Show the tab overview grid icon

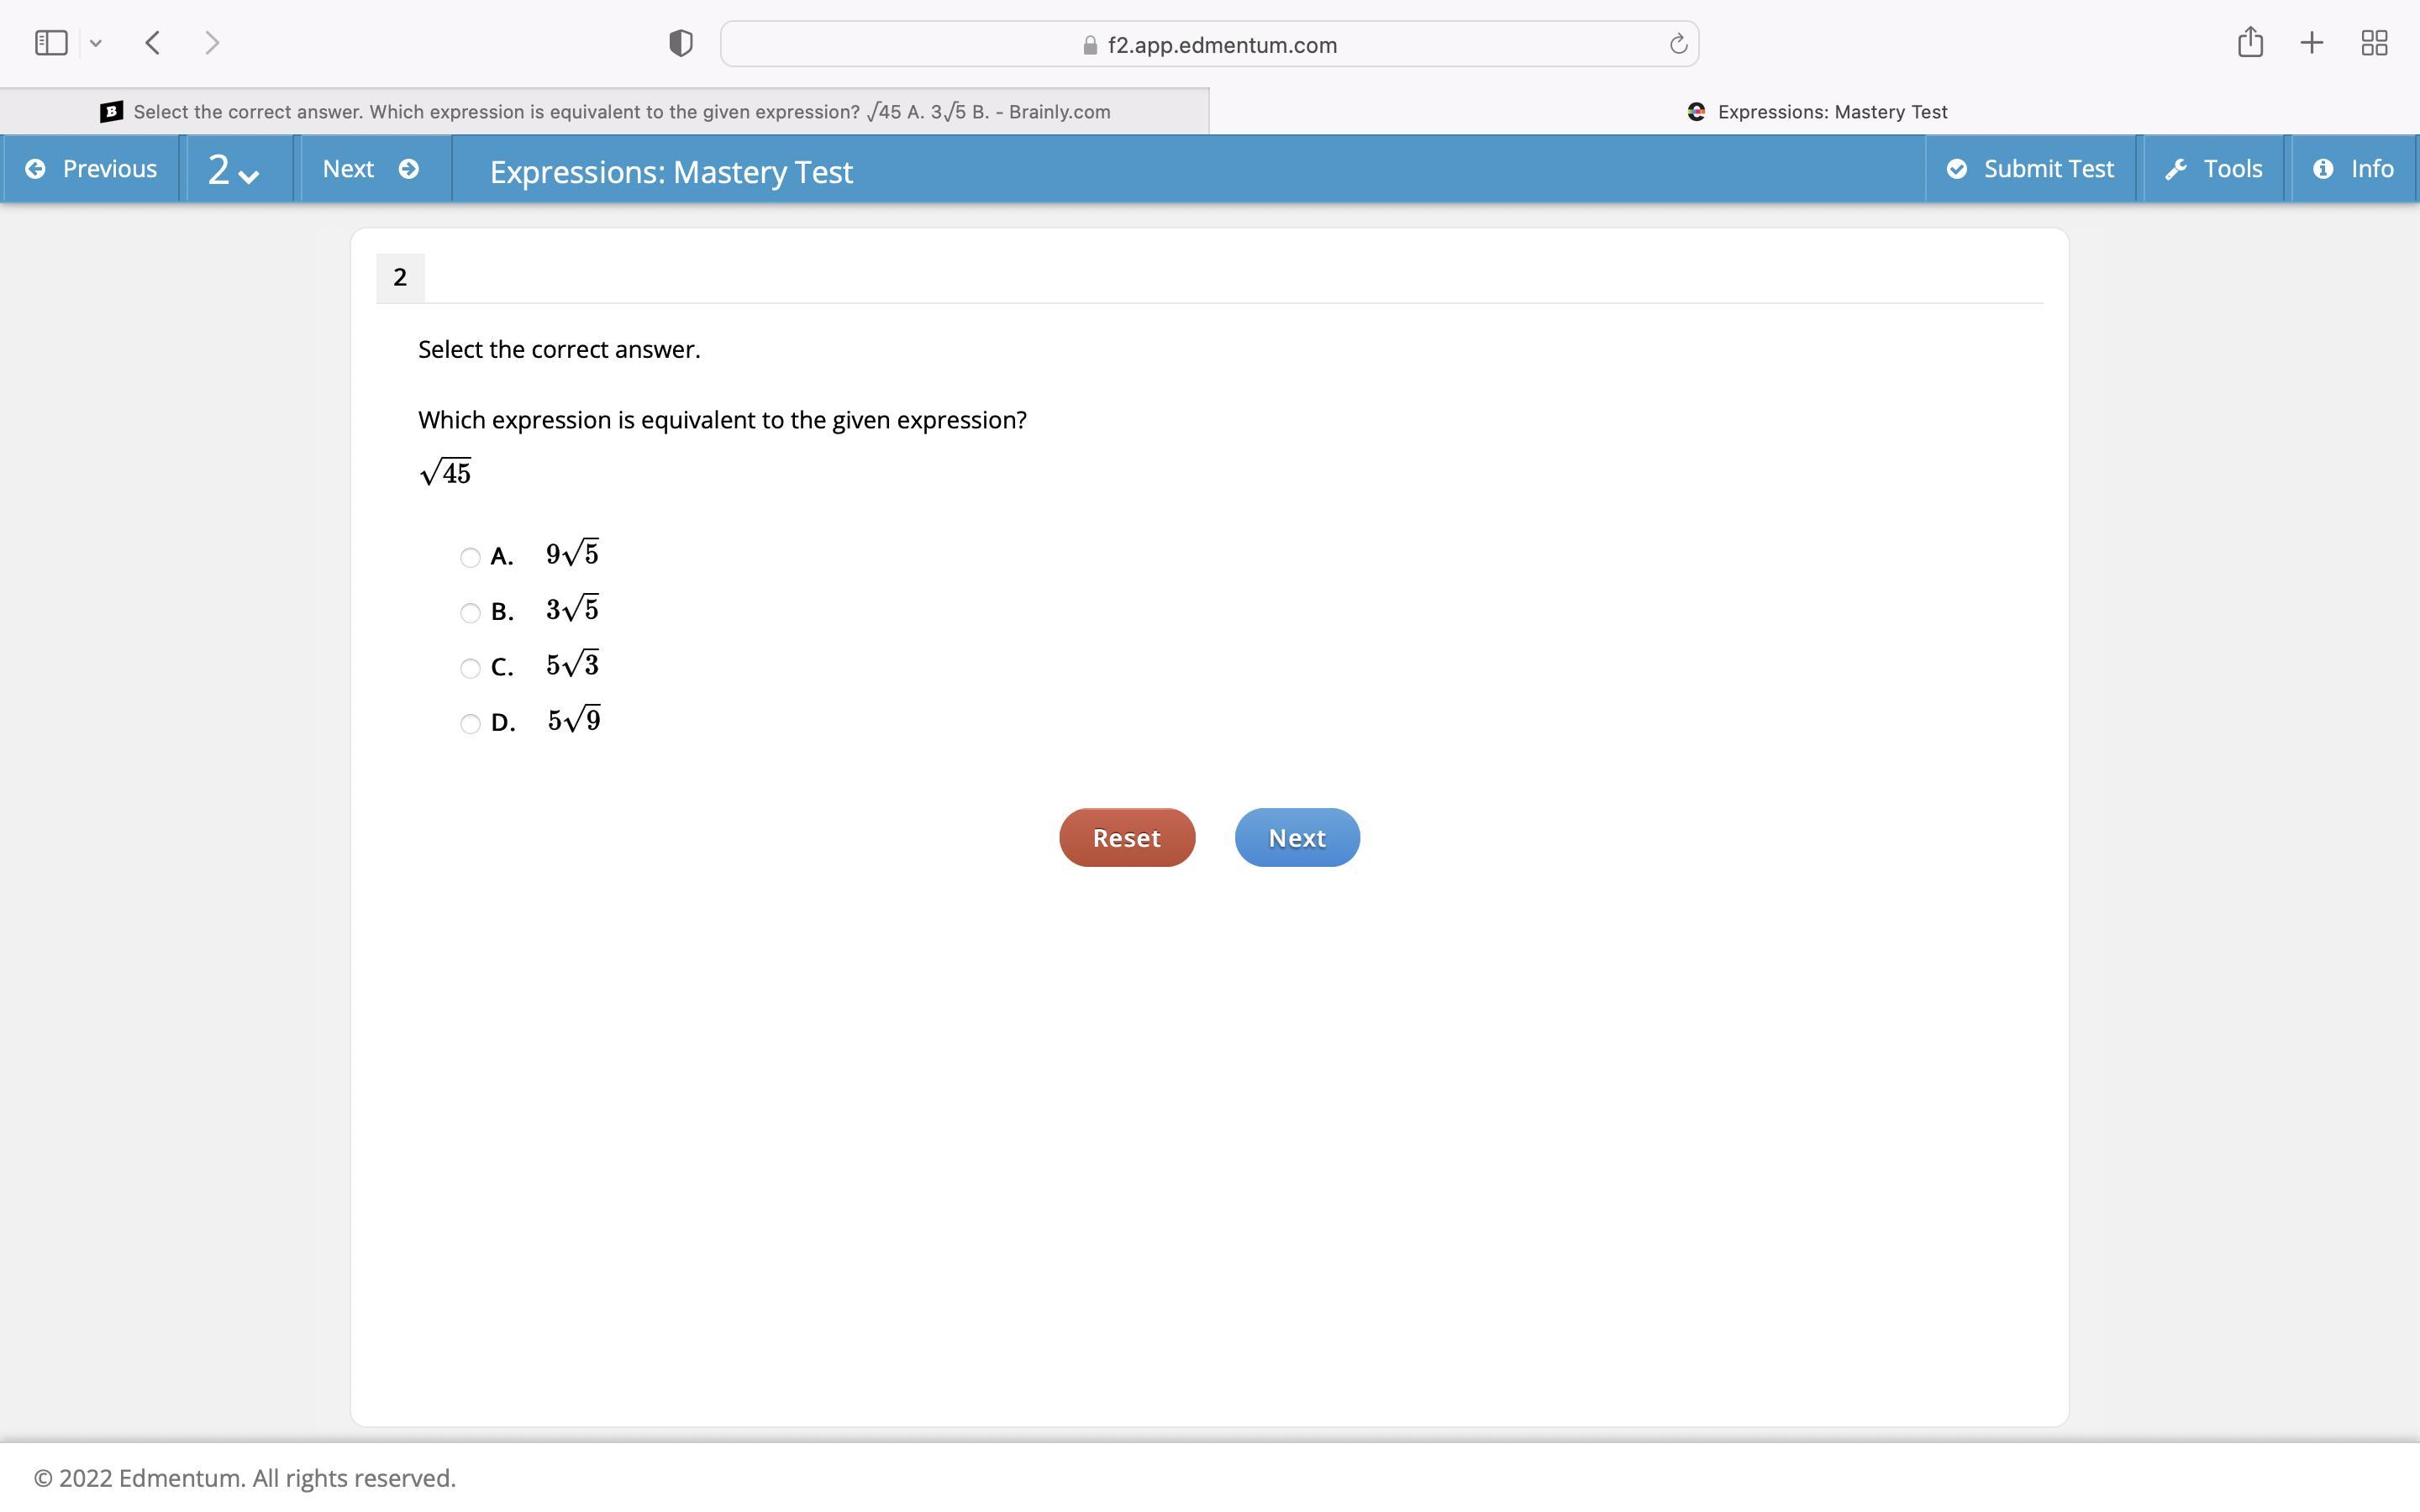2374,43
